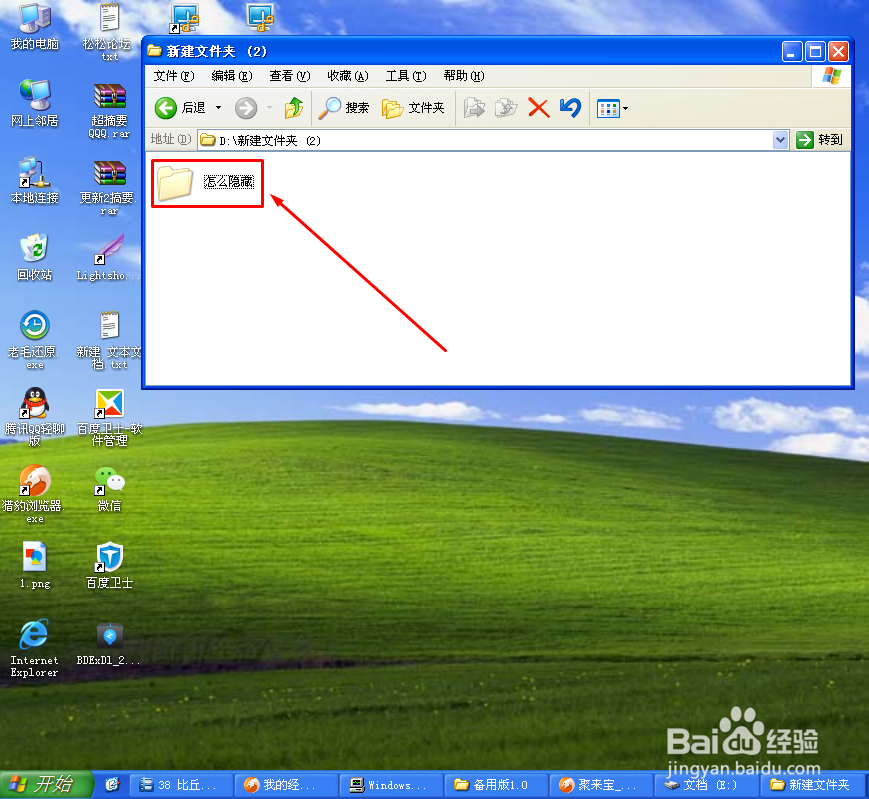Click the green Go (转到) button
Viewport: 869px width, 799px height.
click(x=820, y=140)
